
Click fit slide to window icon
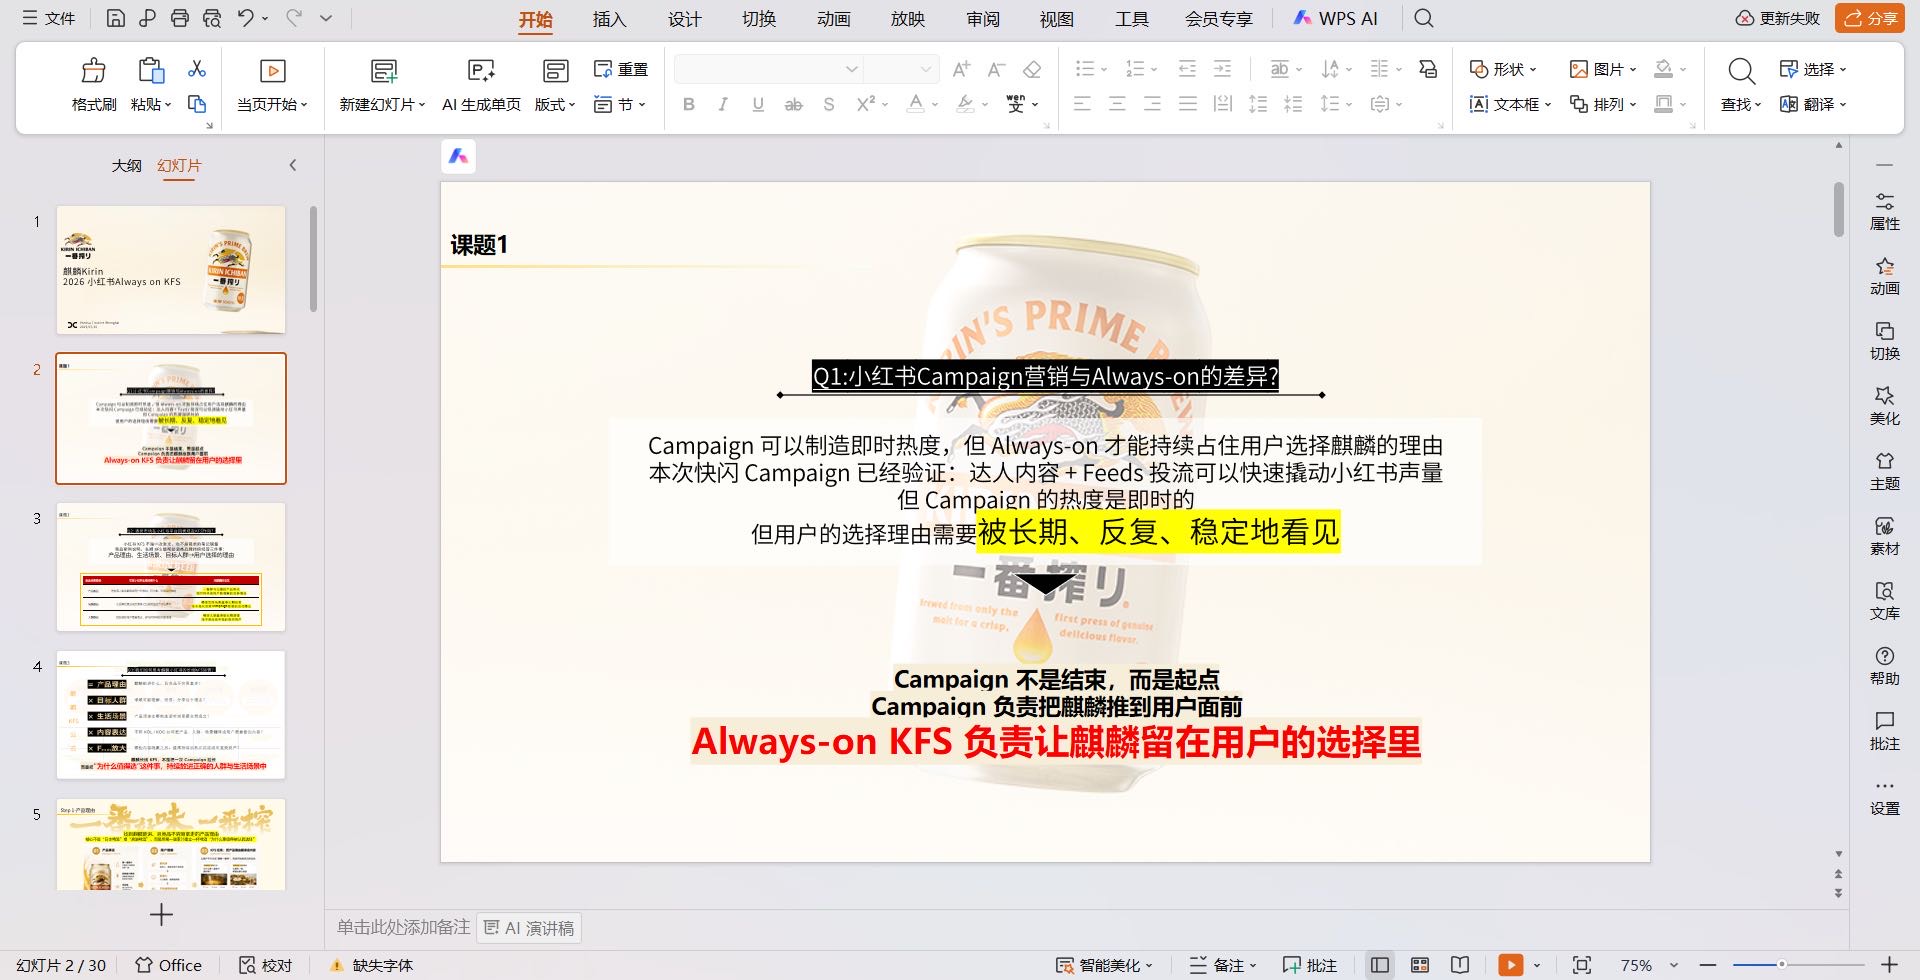click(x=1582, y=965)
